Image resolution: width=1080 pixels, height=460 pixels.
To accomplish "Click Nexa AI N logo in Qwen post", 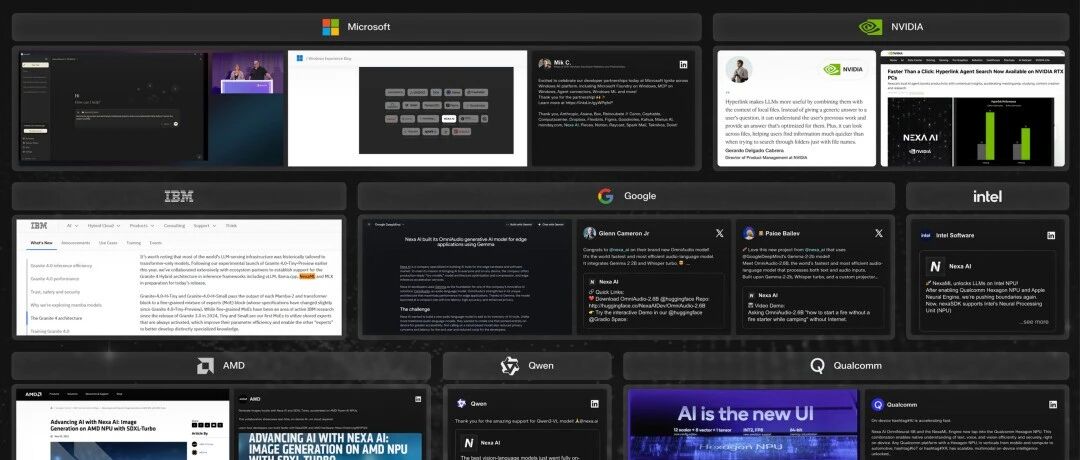I will tap(469, 443).
